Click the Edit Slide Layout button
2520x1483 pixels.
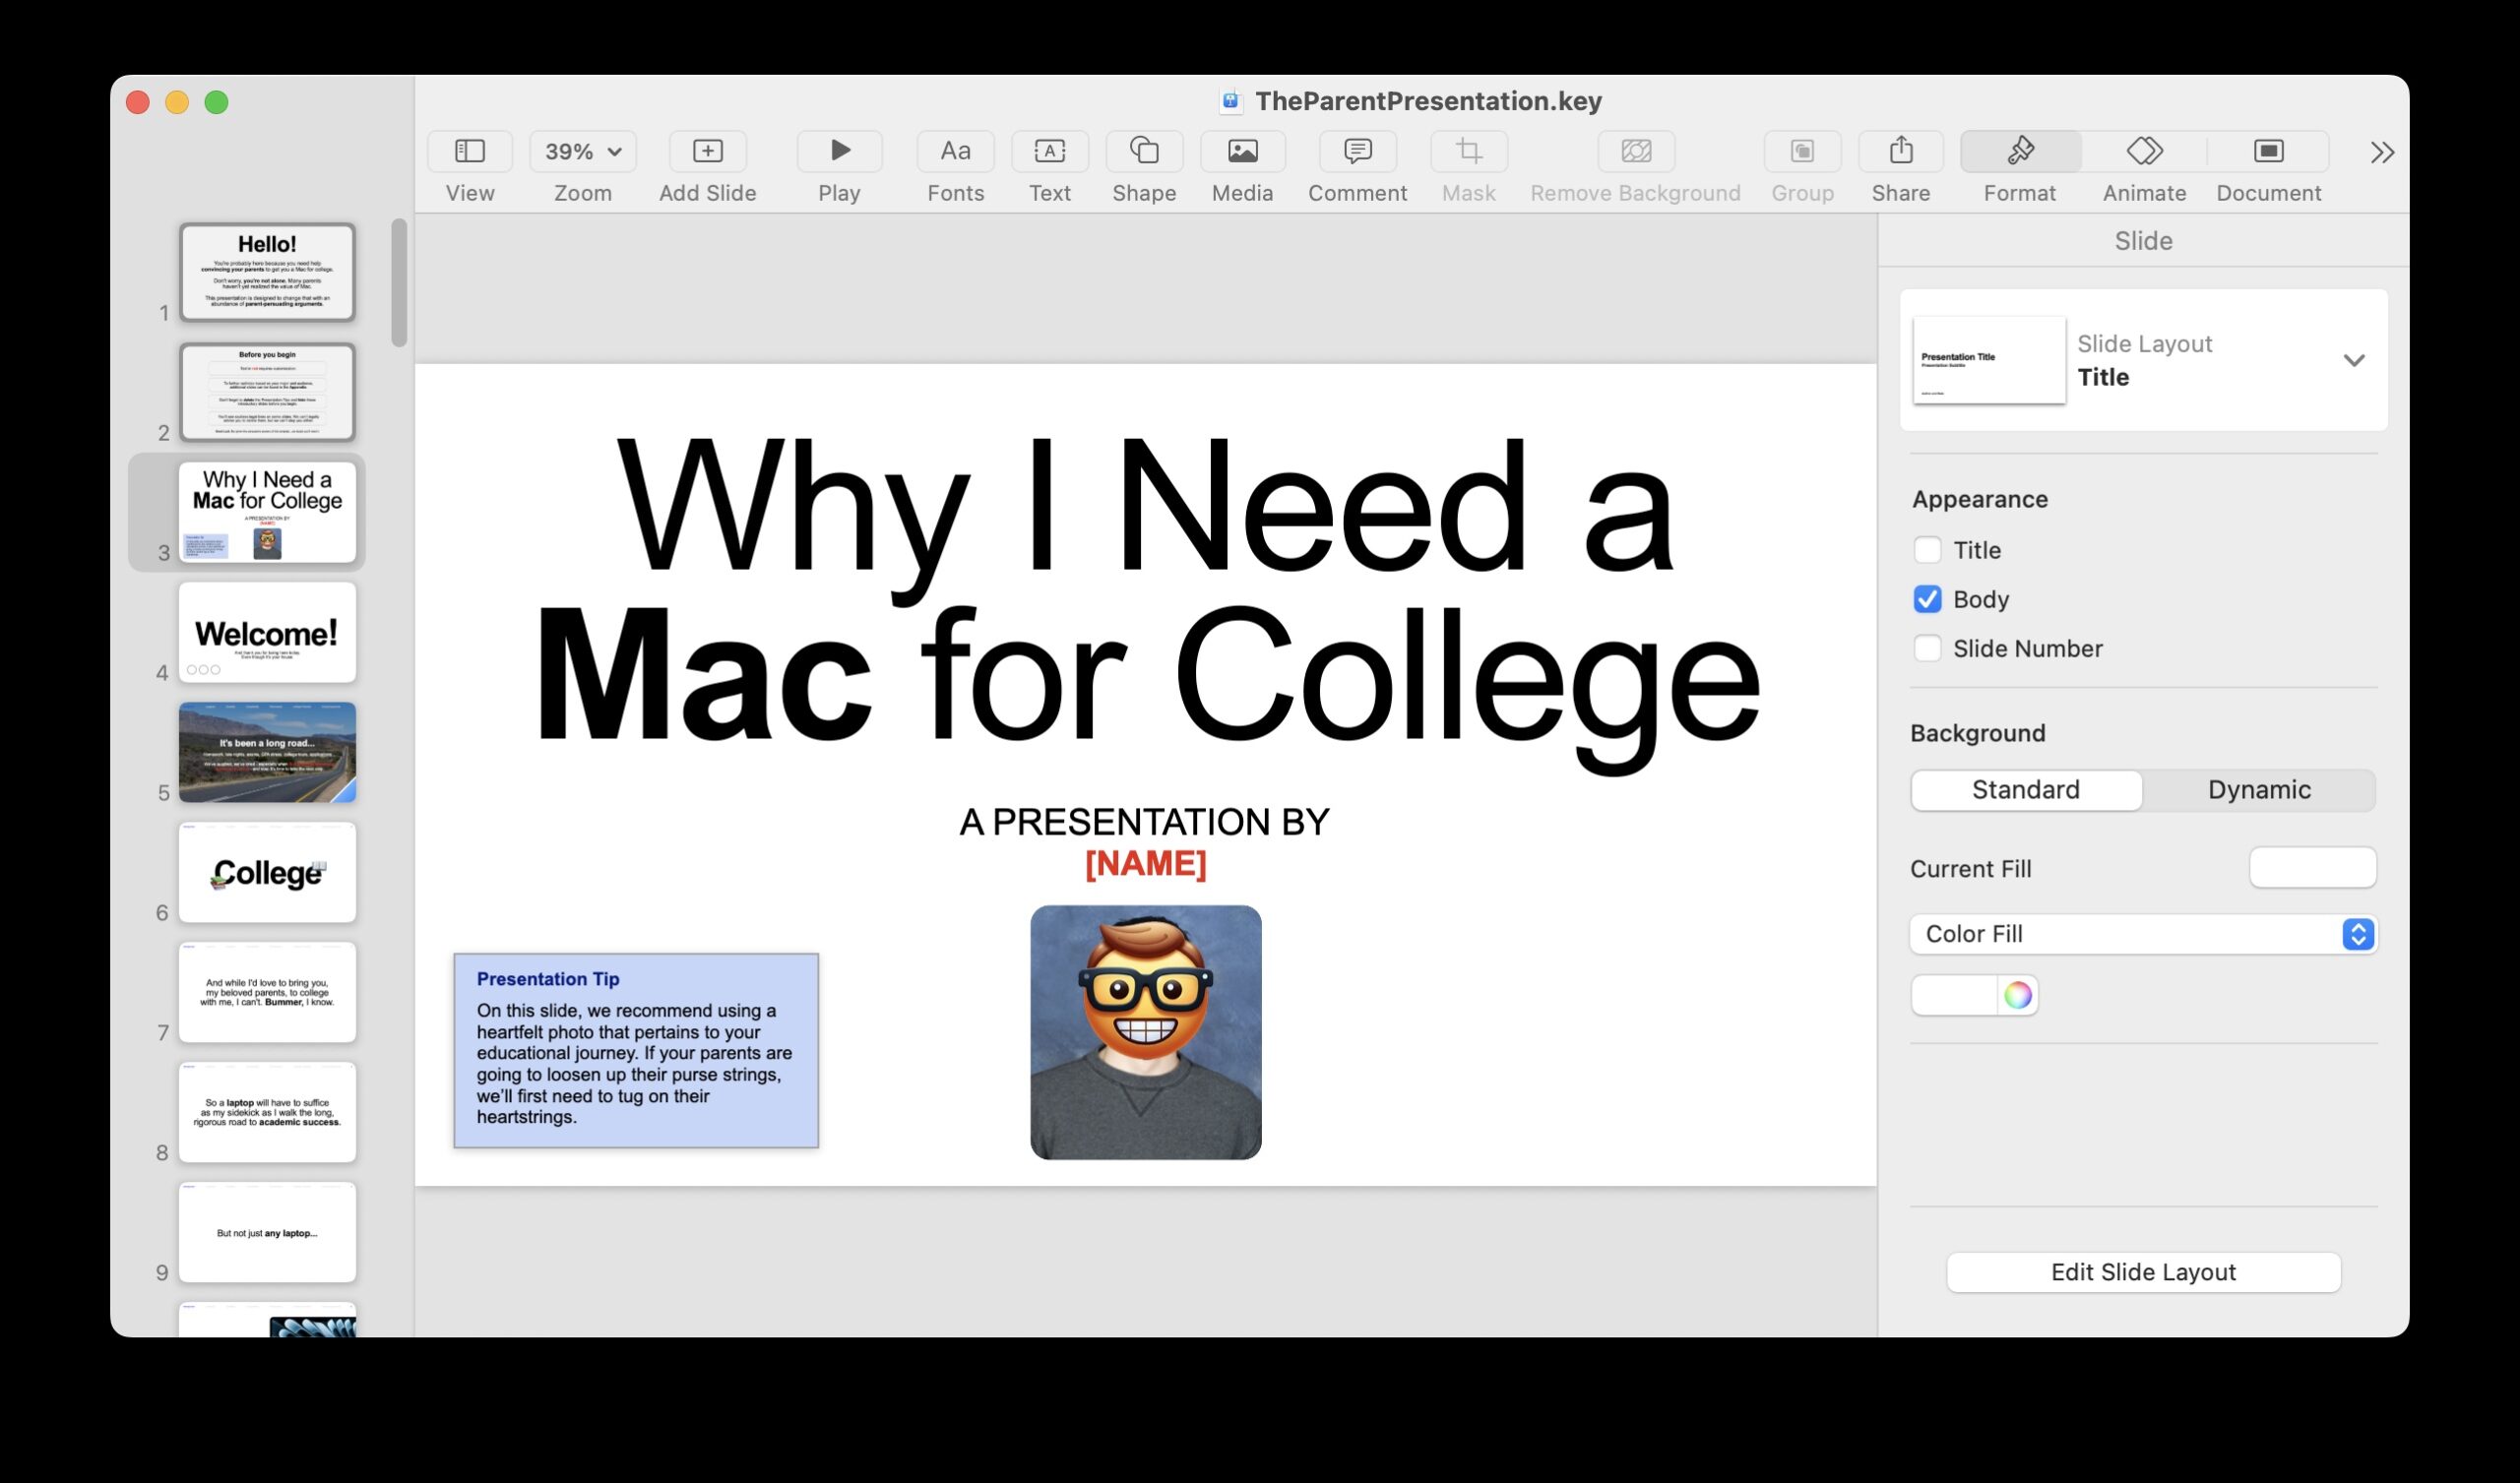point(2143,1272)
